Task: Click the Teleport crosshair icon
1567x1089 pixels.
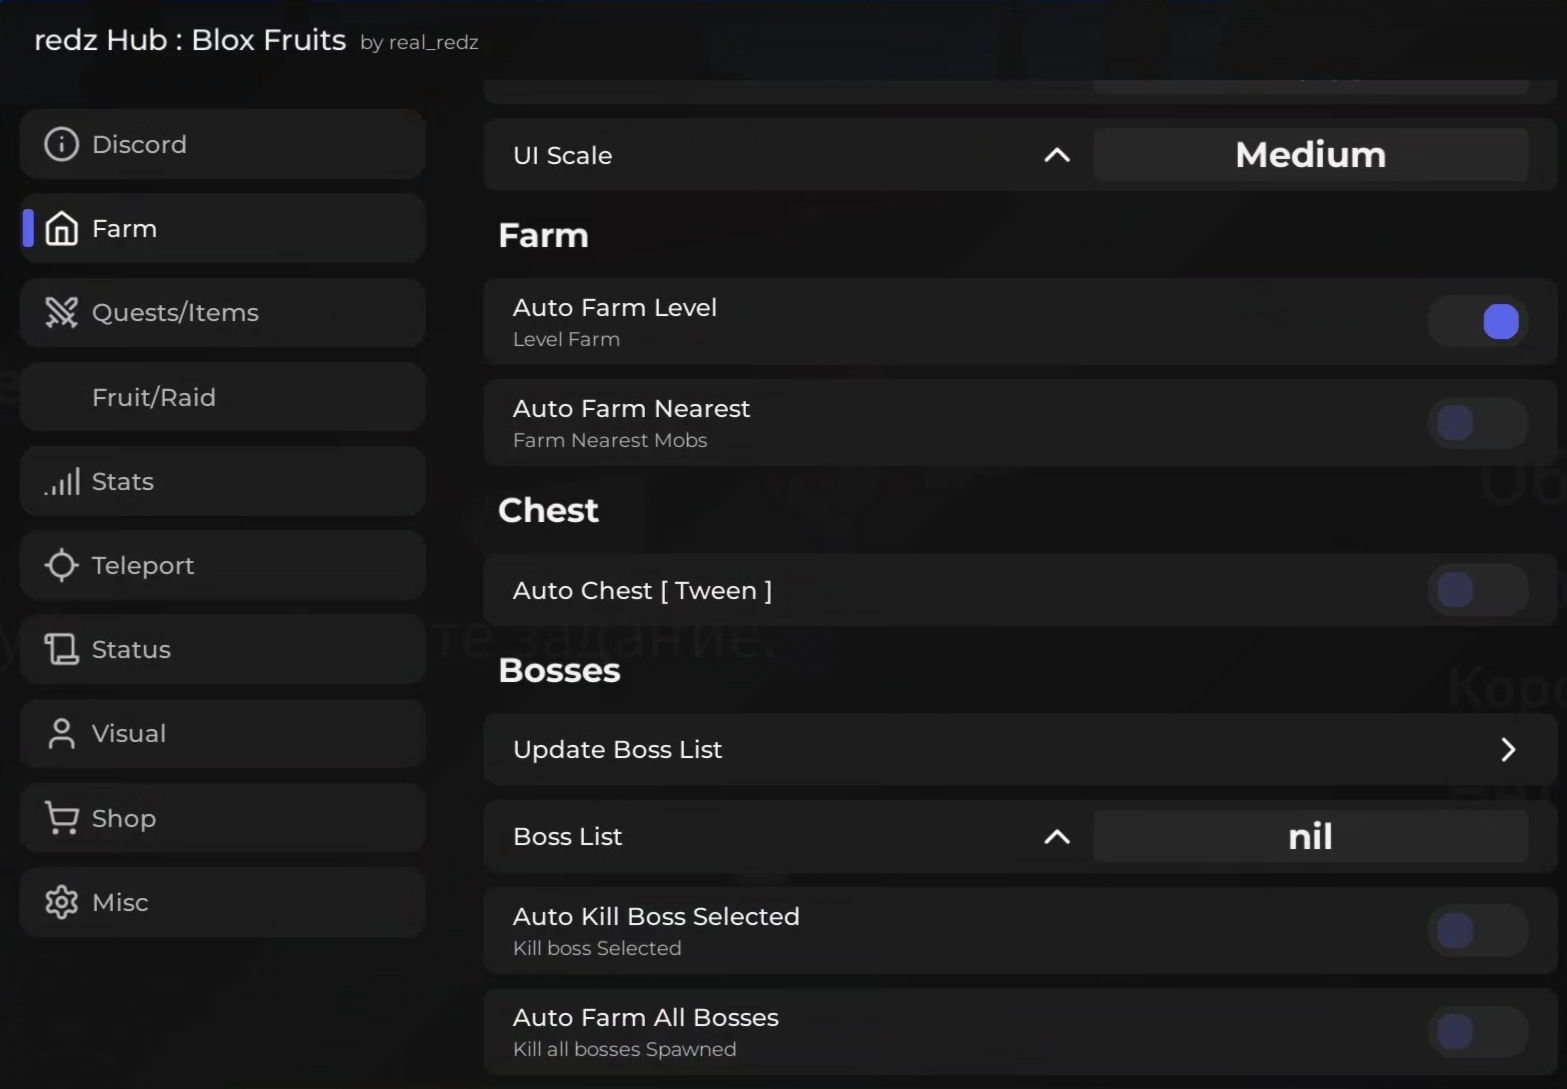Action: point(61,565)
